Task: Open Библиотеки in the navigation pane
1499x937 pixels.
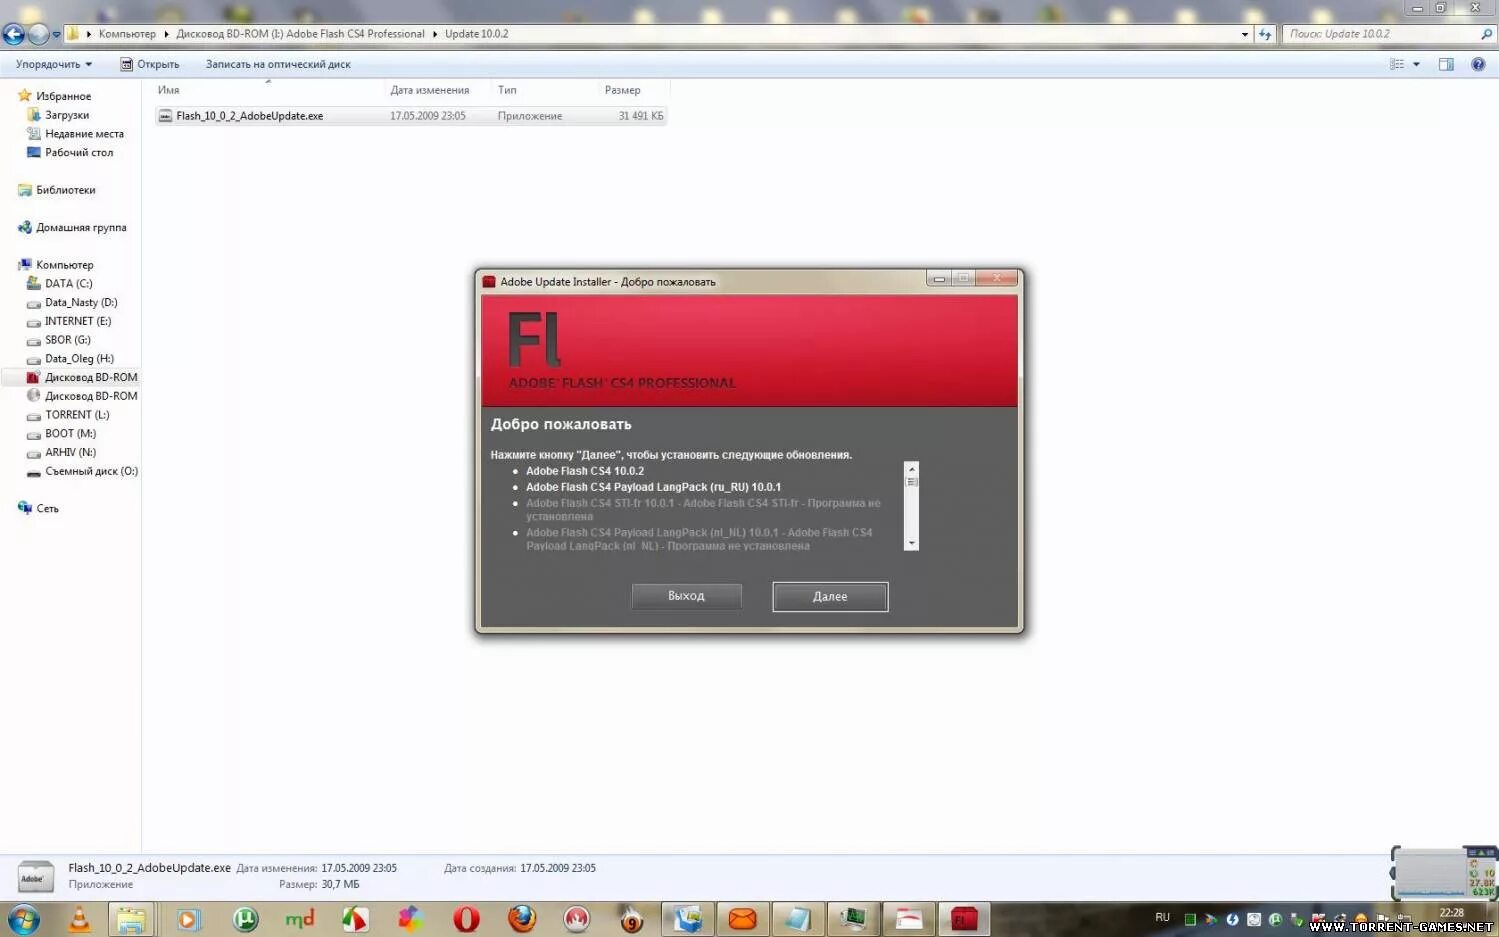Action: coord(65,190)
